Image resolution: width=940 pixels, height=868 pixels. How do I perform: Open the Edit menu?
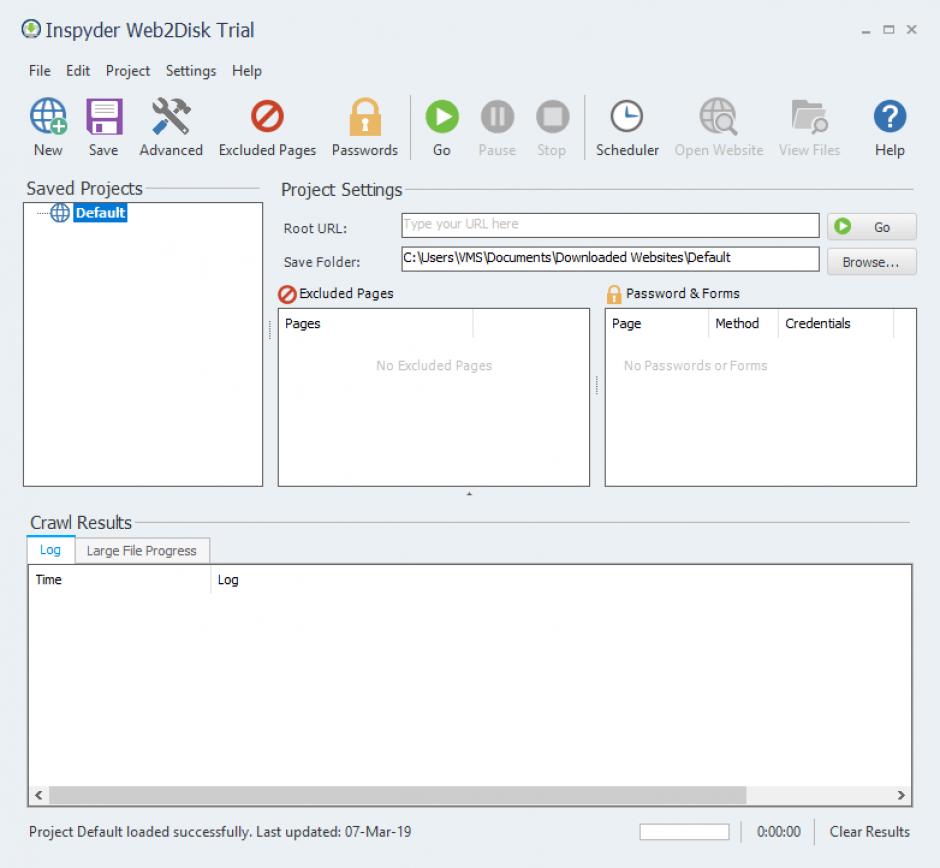pos(78,71)
